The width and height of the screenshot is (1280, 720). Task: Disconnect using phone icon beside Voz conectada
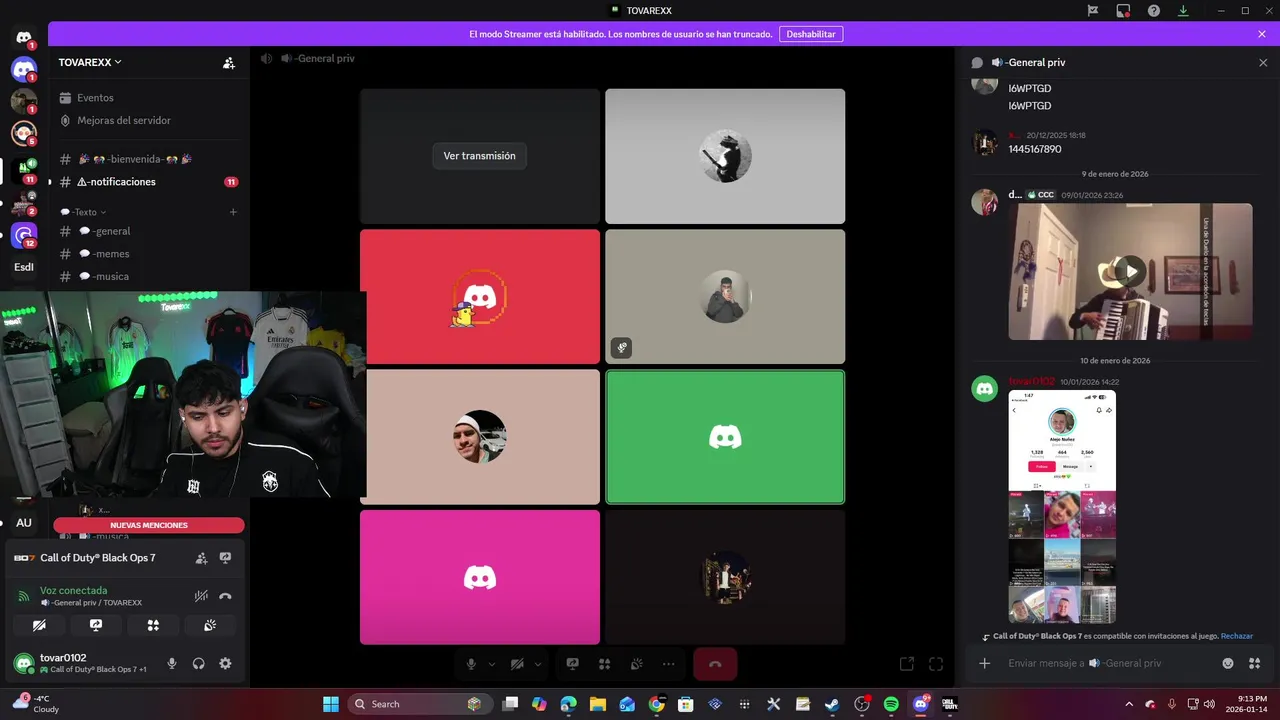[225, 596]
